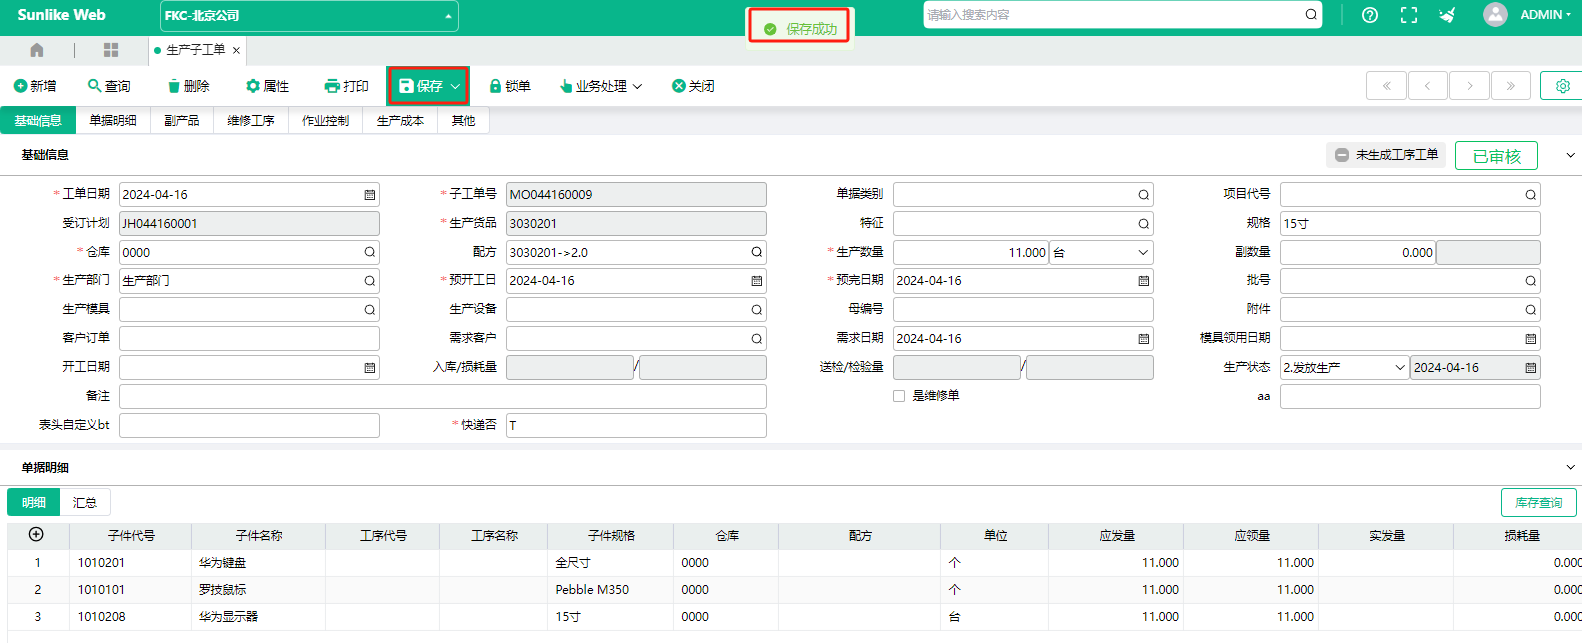Expand the 保存 dropdown arrow
Viewport: 1582px width, 643px height.
pyautogui.click(x=455, y=86)
